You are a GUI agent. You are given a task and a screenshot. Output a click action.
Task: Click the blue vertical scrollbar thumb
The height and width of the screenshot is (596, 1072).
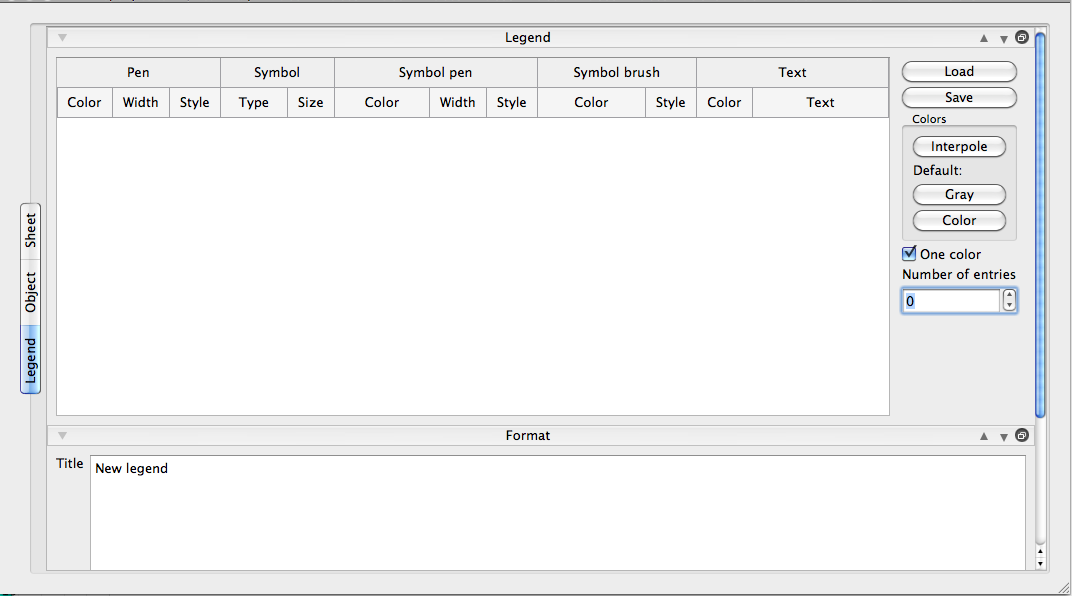tap(1040, 225)
